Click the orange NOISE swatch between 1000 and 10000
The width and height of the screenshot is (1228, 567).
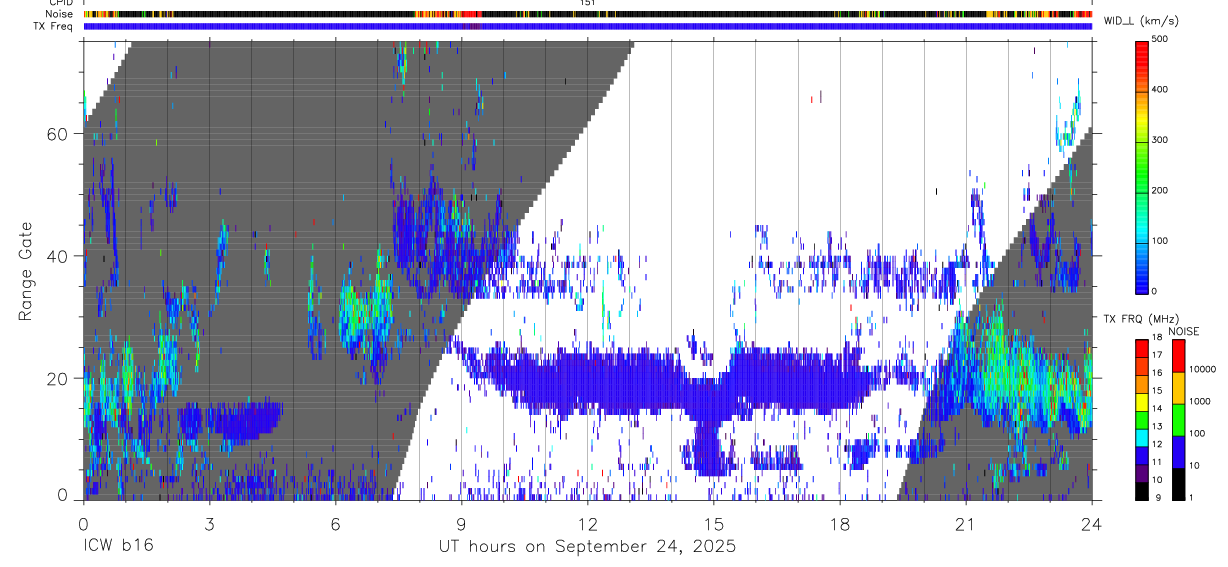click(x=1179, y=386)
